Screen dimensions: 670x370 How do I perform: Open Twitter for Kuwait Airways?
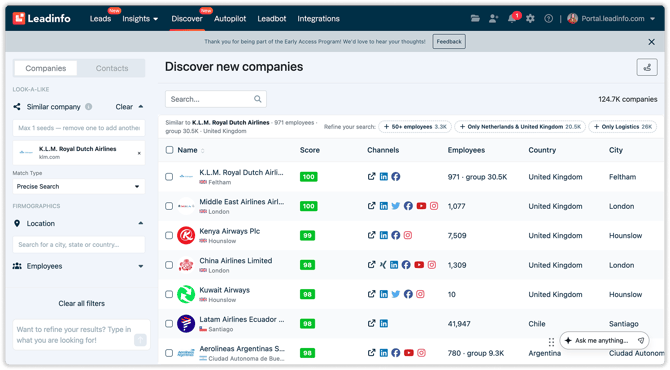point(396,294)
